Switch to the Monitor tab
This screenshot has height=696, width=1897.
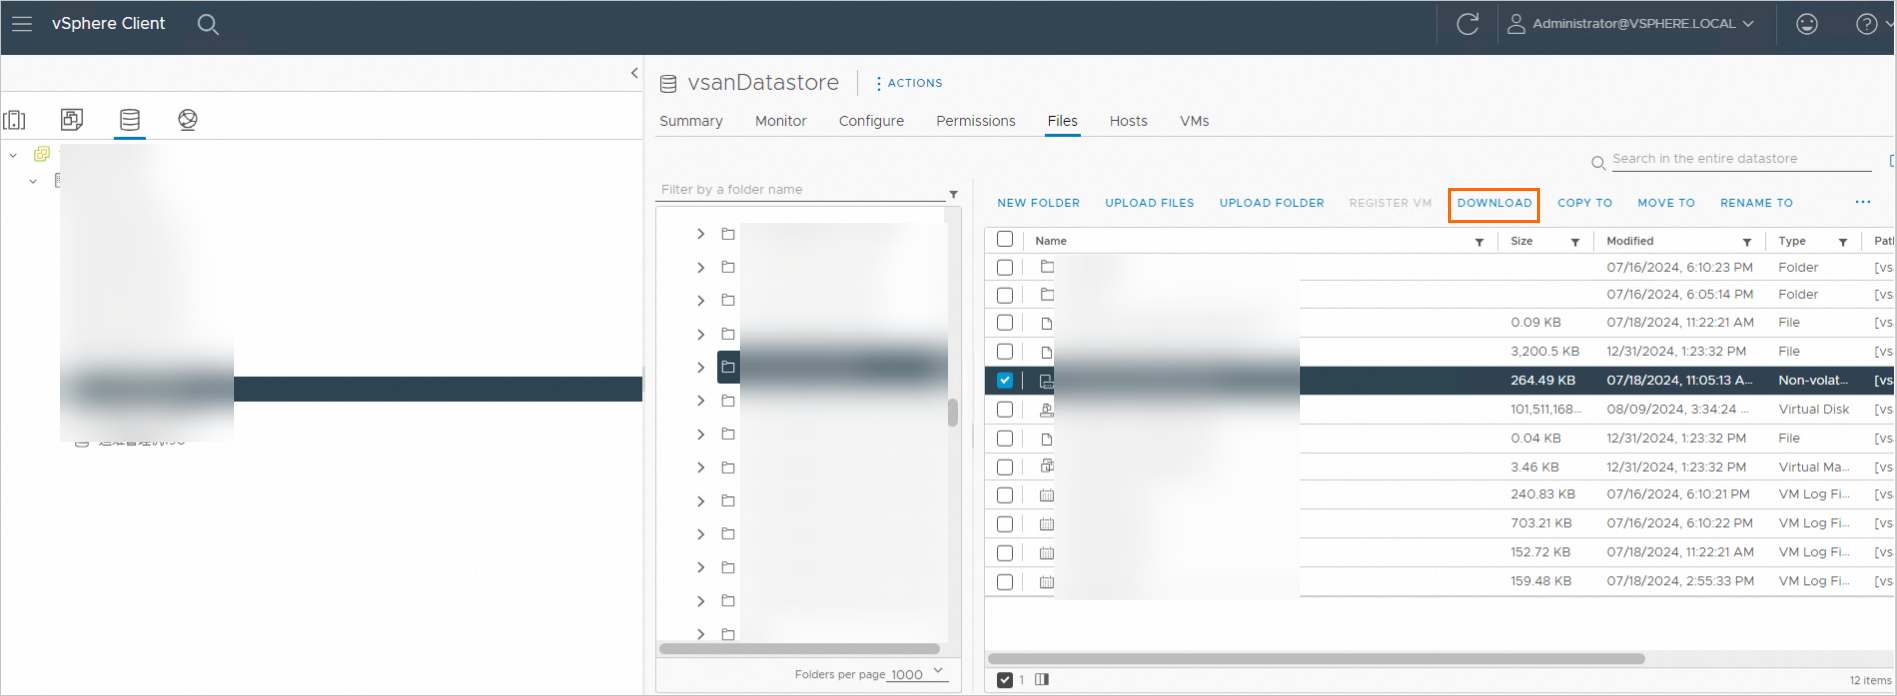coord(781,121)
